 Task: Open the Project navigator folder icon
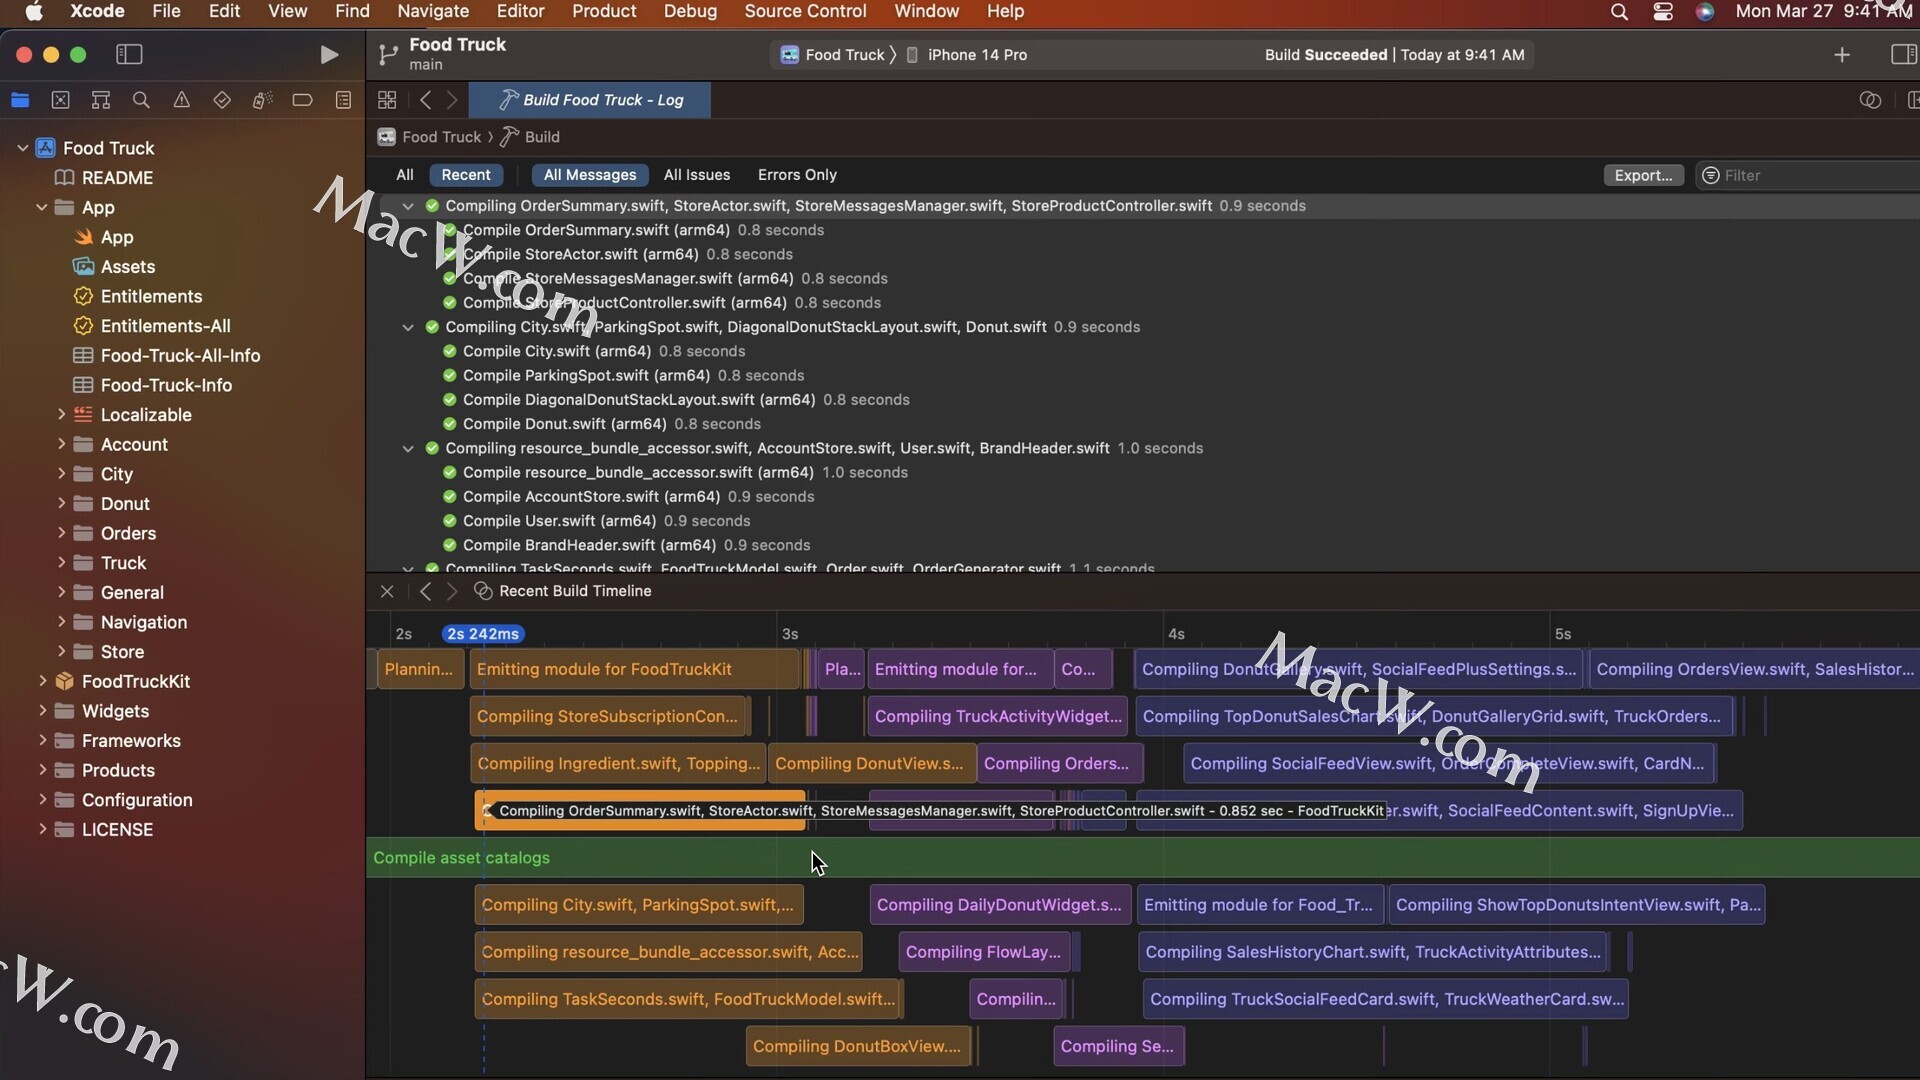(x=20, y=100)
